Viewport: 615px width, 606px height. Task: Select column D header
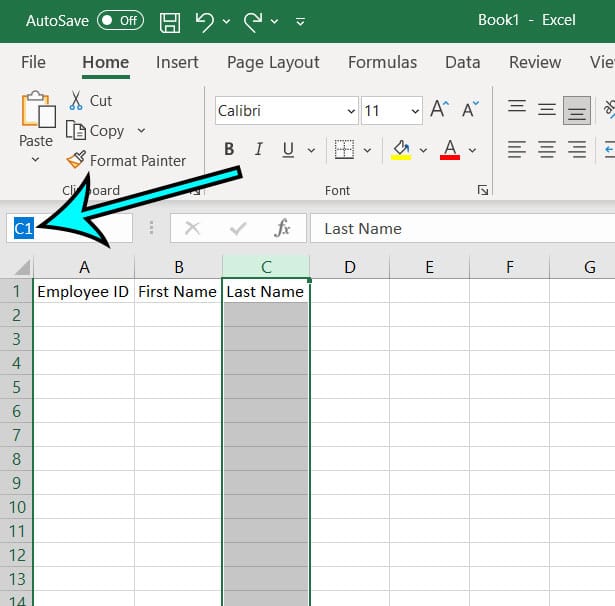[350, 267]
